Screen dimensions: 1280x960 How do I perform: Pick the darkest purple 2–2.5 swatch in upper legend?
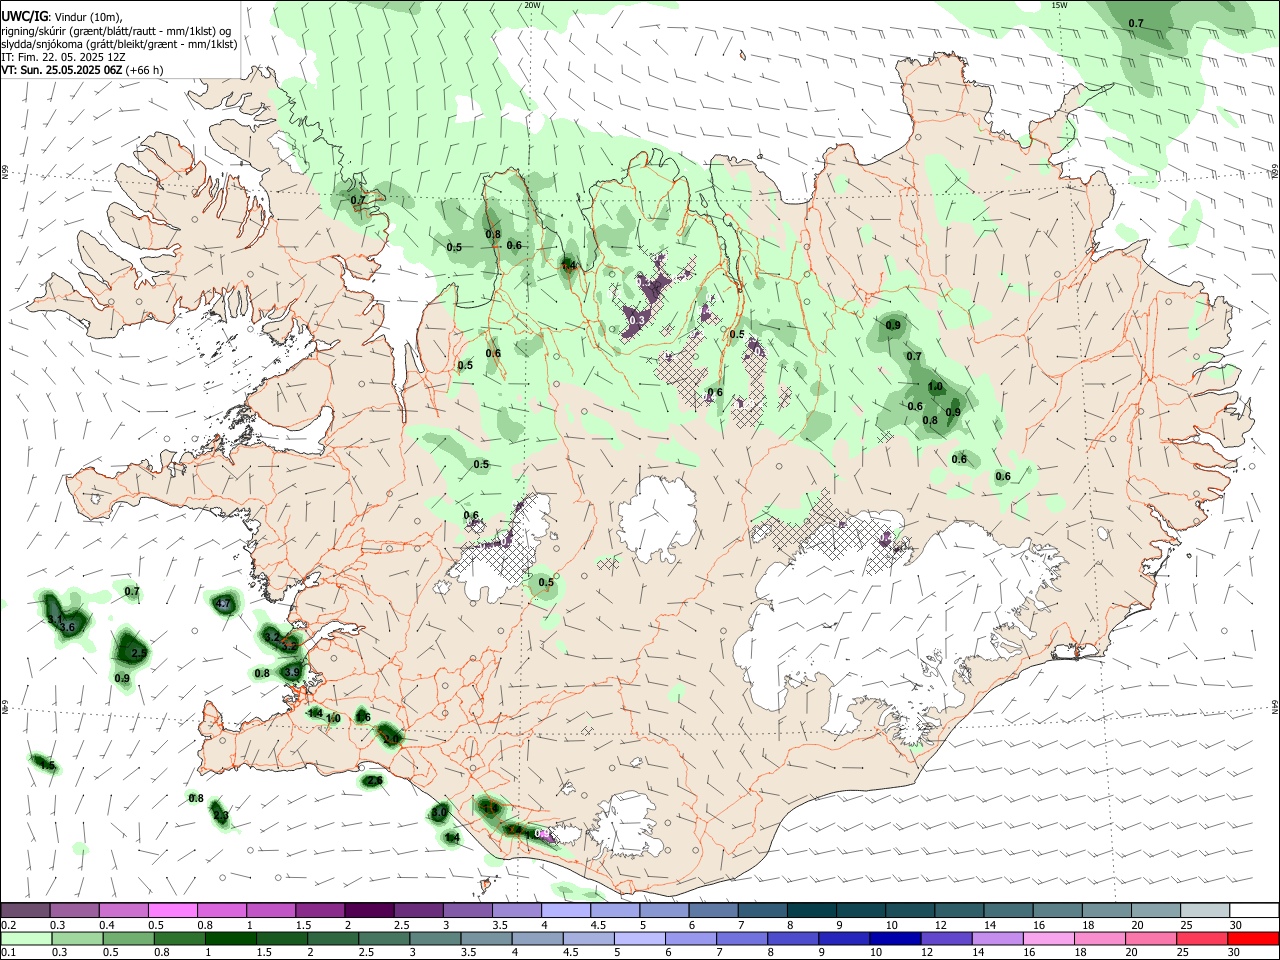369,910
